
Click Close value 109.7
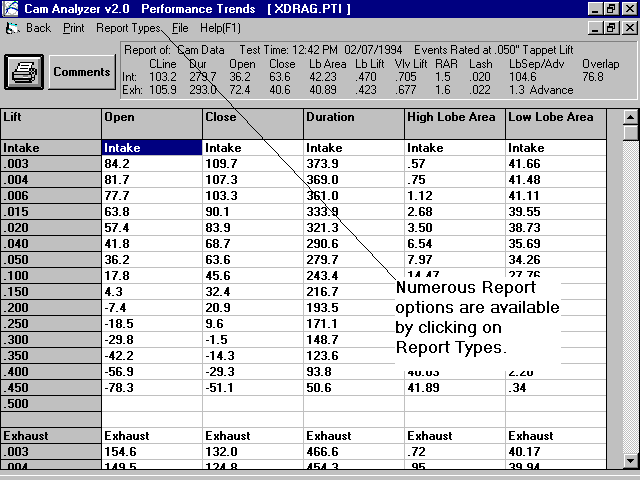point(253,164)
